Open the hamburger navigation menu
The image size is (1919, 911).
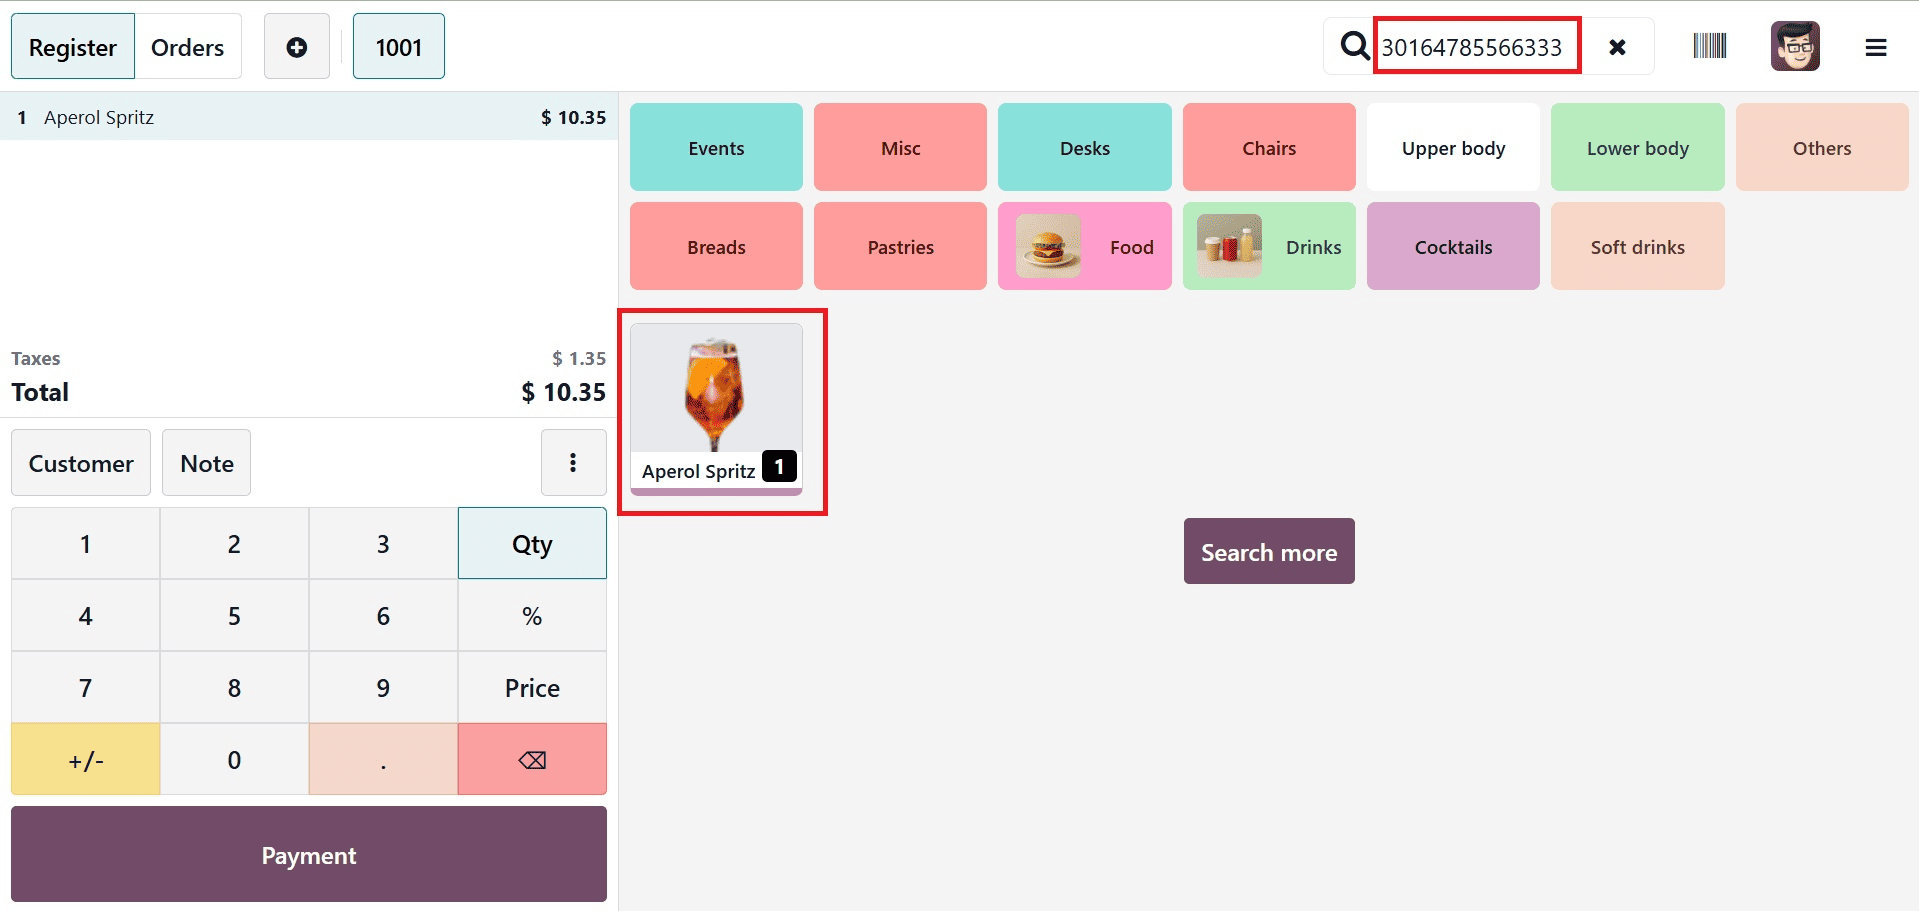tap(1876, 46)
